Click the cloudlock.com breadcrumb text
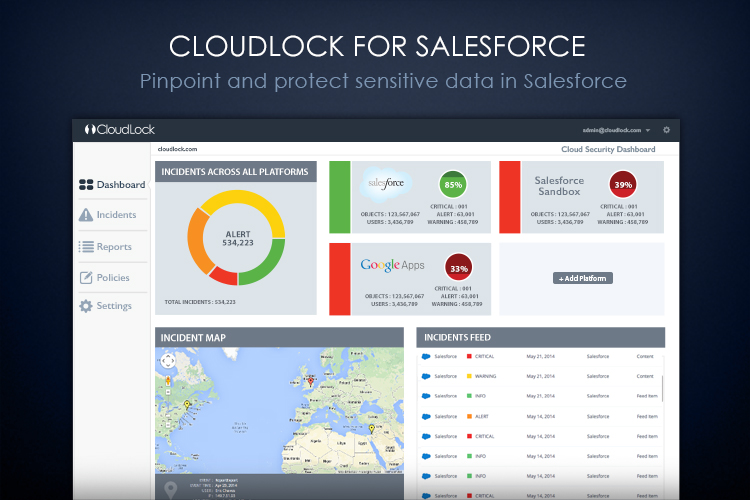 [x=177, y=149]
